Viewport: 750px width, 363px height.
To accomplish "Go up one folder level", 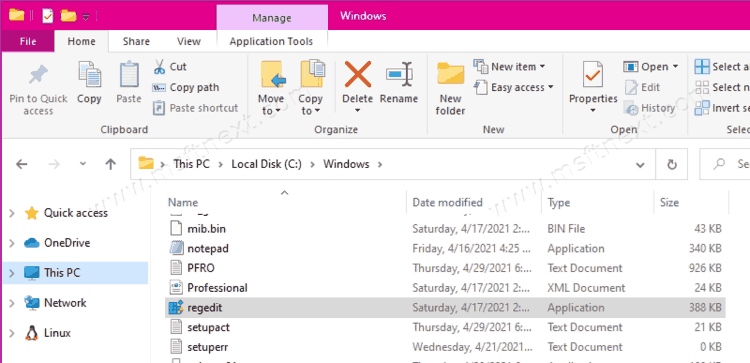I will [110, 165].
